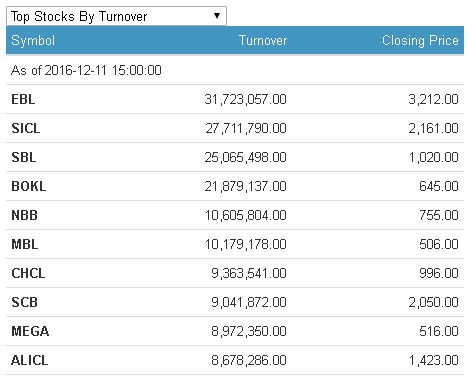This screenshot has height=378, width=469.
Task: Select NBB turnover value 10,605,804.00
Action: click(246, 215)
